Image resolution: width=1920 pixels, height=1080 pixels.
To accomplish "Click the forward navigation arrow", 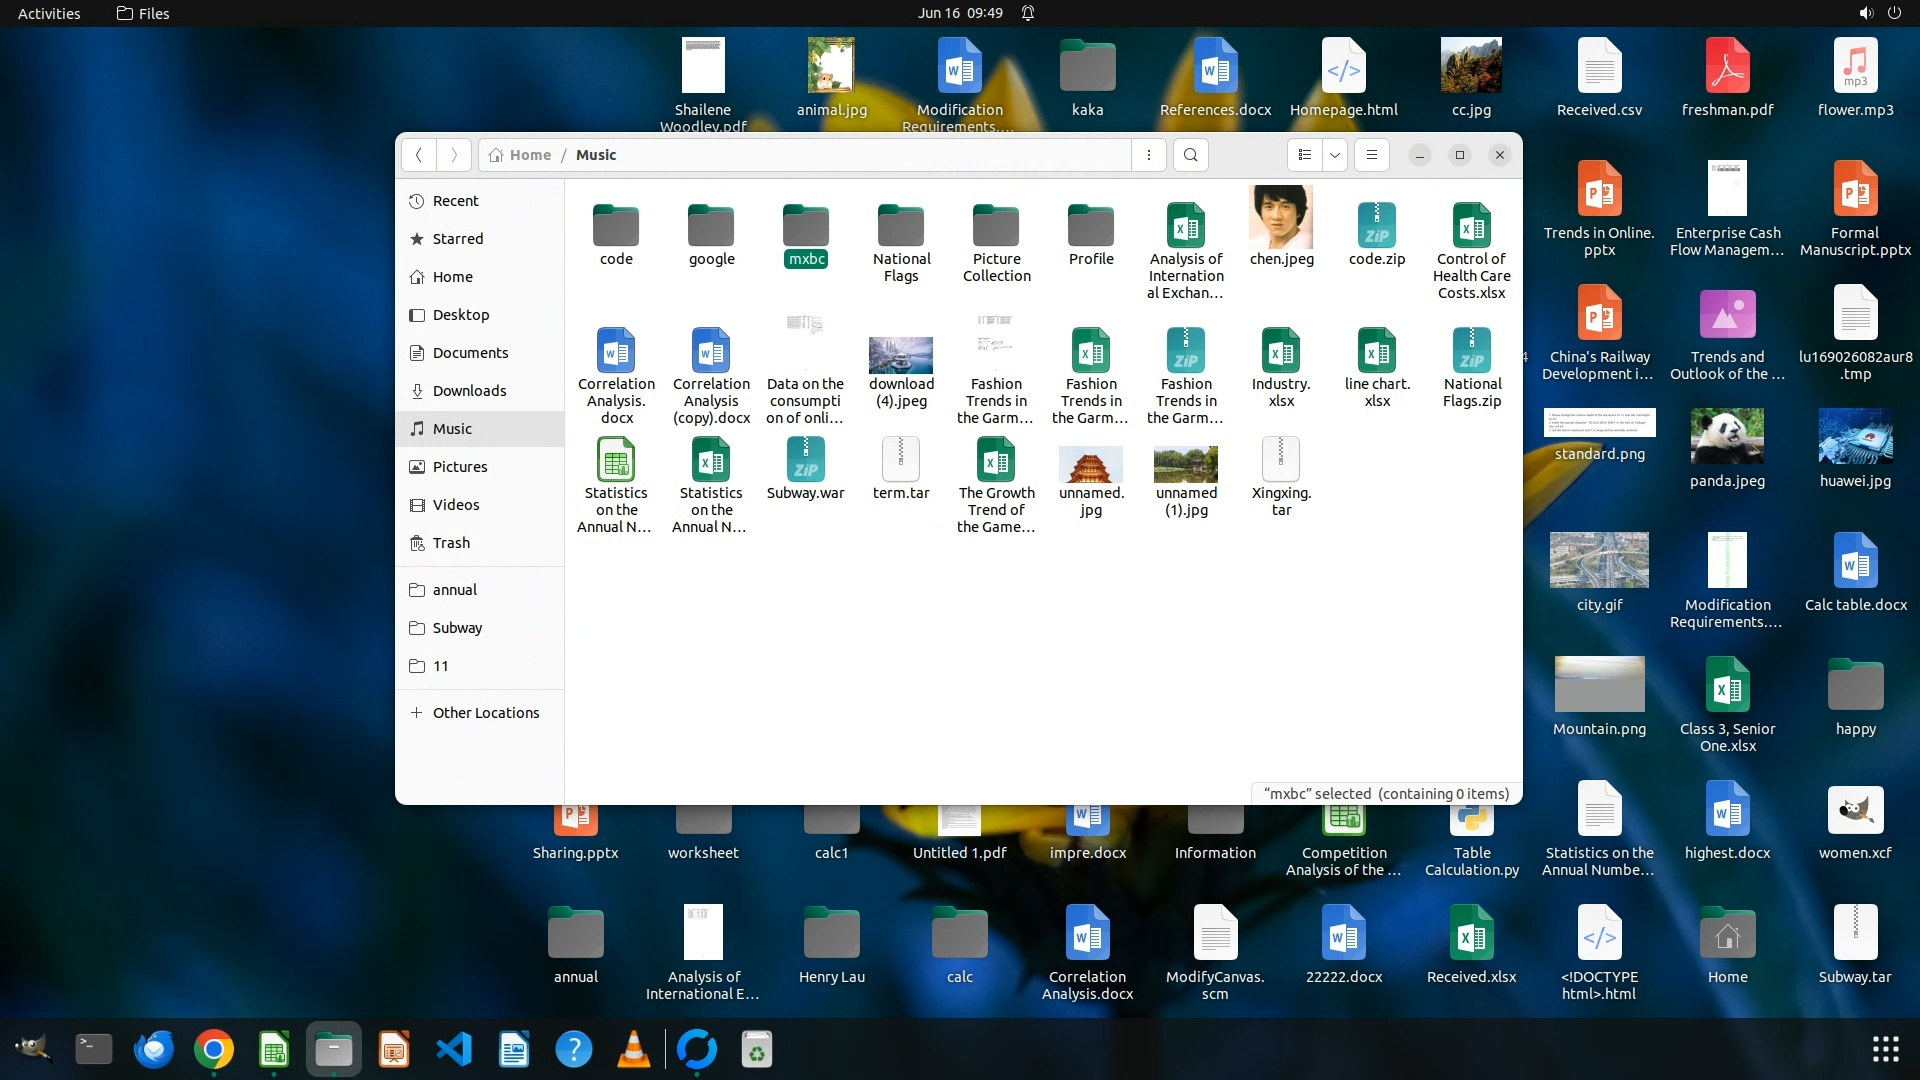I will tap(454, 155).
